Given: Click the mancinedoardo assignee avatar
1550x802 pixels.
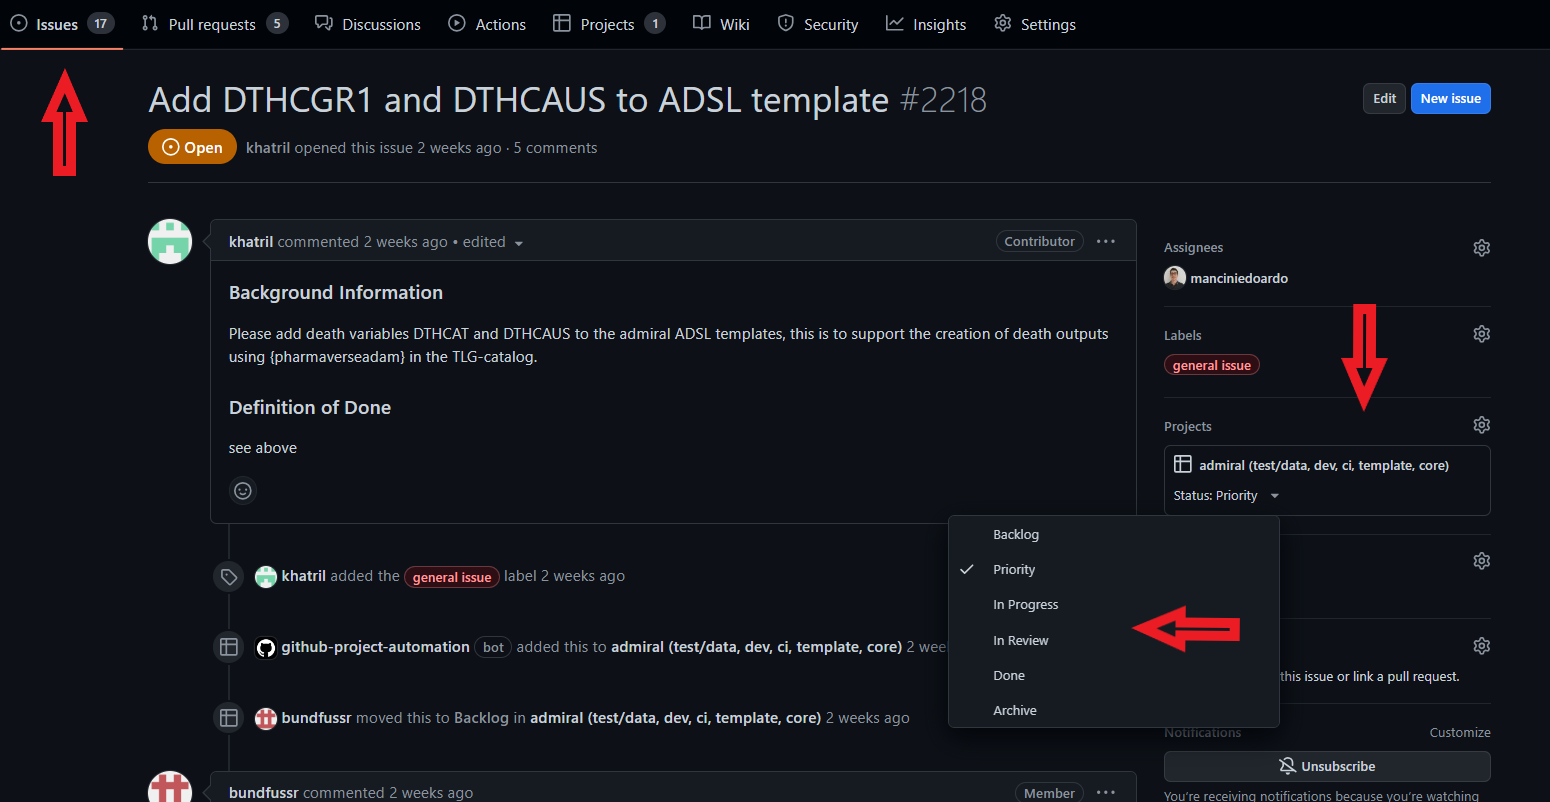Looking at the screenshot, I should pos(1175,278).
